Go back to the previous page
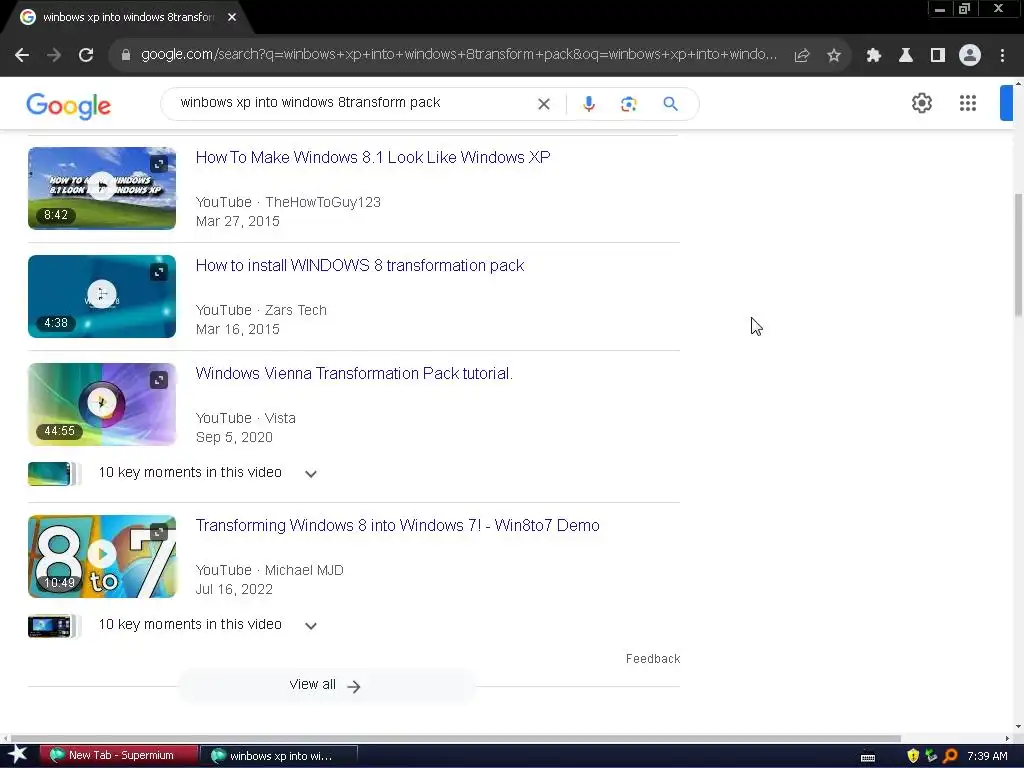Image resolution: width=1024 pixels, height=768 pixels. coord(22,56)
